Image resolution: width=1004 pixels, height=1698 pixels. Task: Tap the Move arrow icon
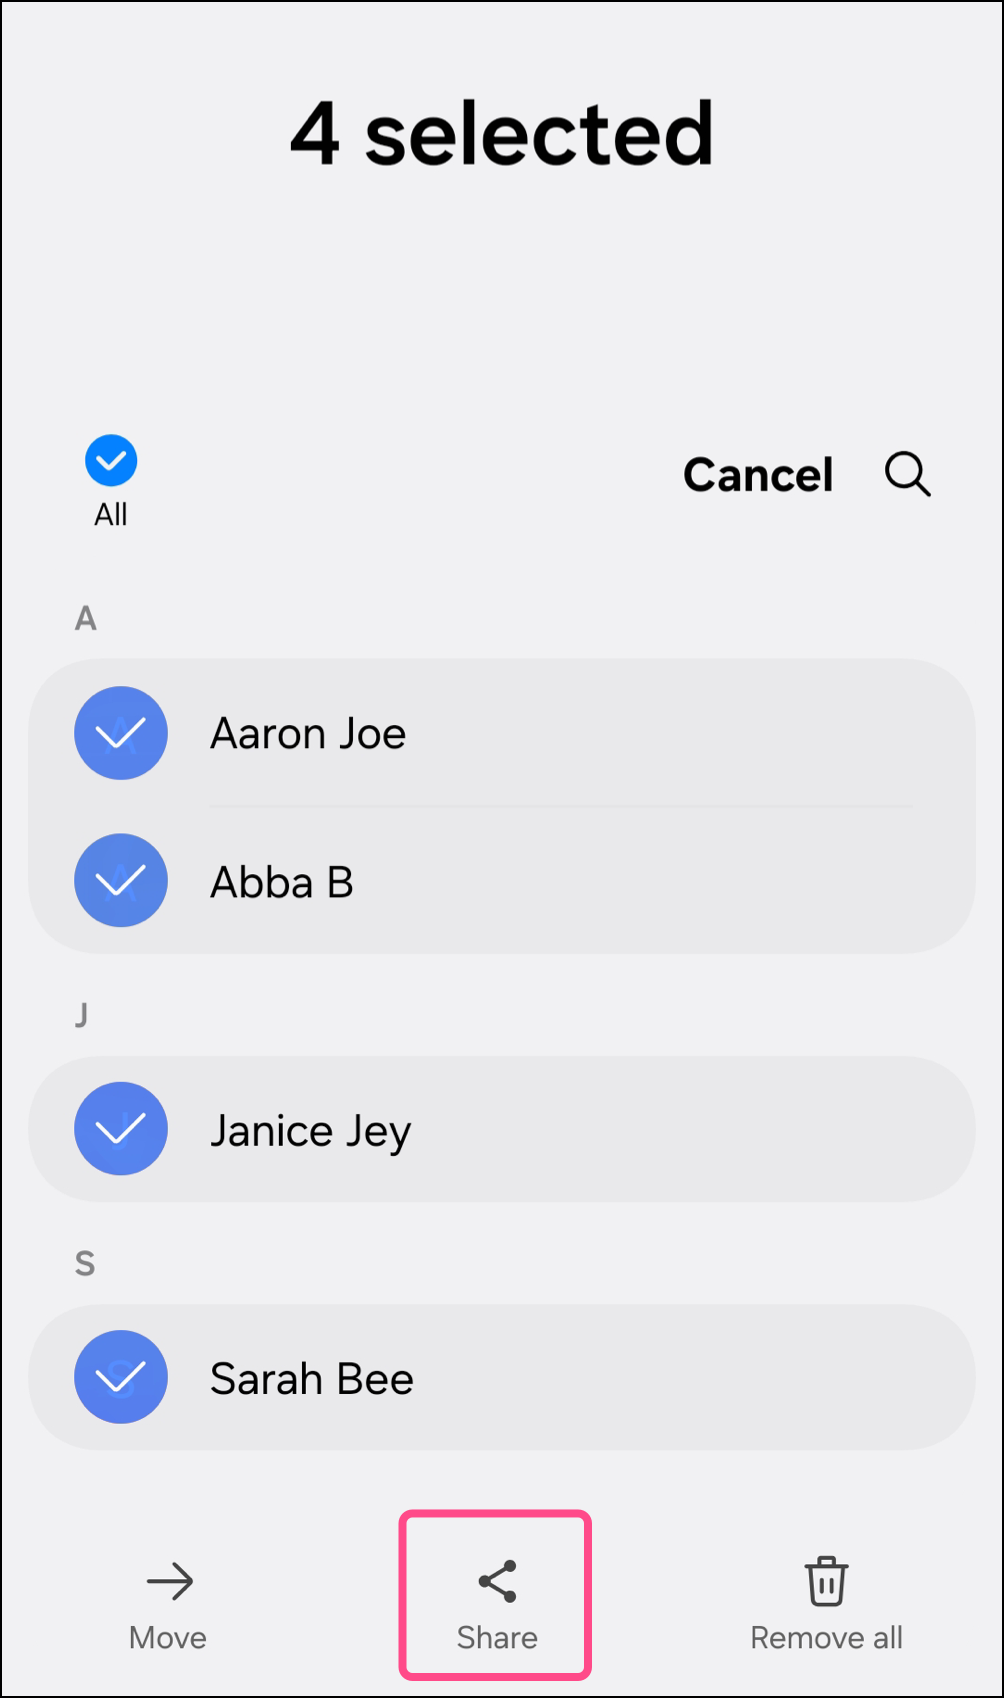click(169, 1581)
